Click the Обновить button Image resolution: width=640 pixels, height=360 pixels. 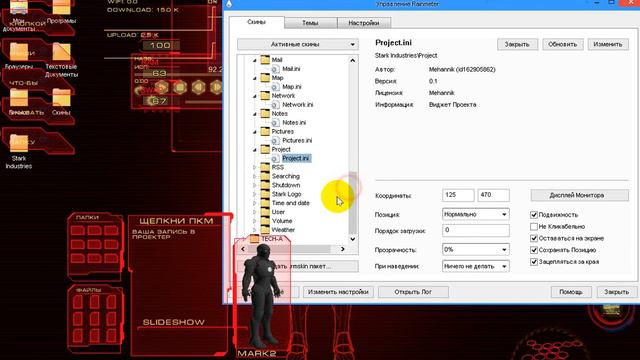click(563, 44)
